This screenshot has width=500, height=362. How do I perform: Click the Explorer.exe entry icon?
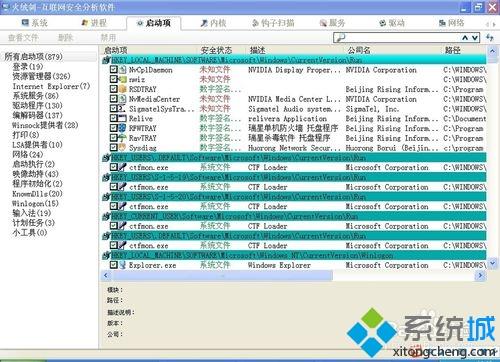[x=123, y=265]
